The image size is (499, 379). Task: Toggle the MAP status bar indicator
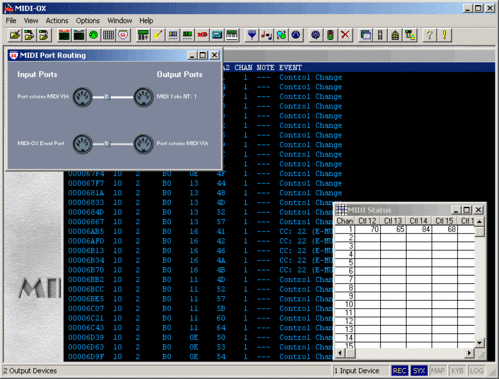click(x=438, y=371)
